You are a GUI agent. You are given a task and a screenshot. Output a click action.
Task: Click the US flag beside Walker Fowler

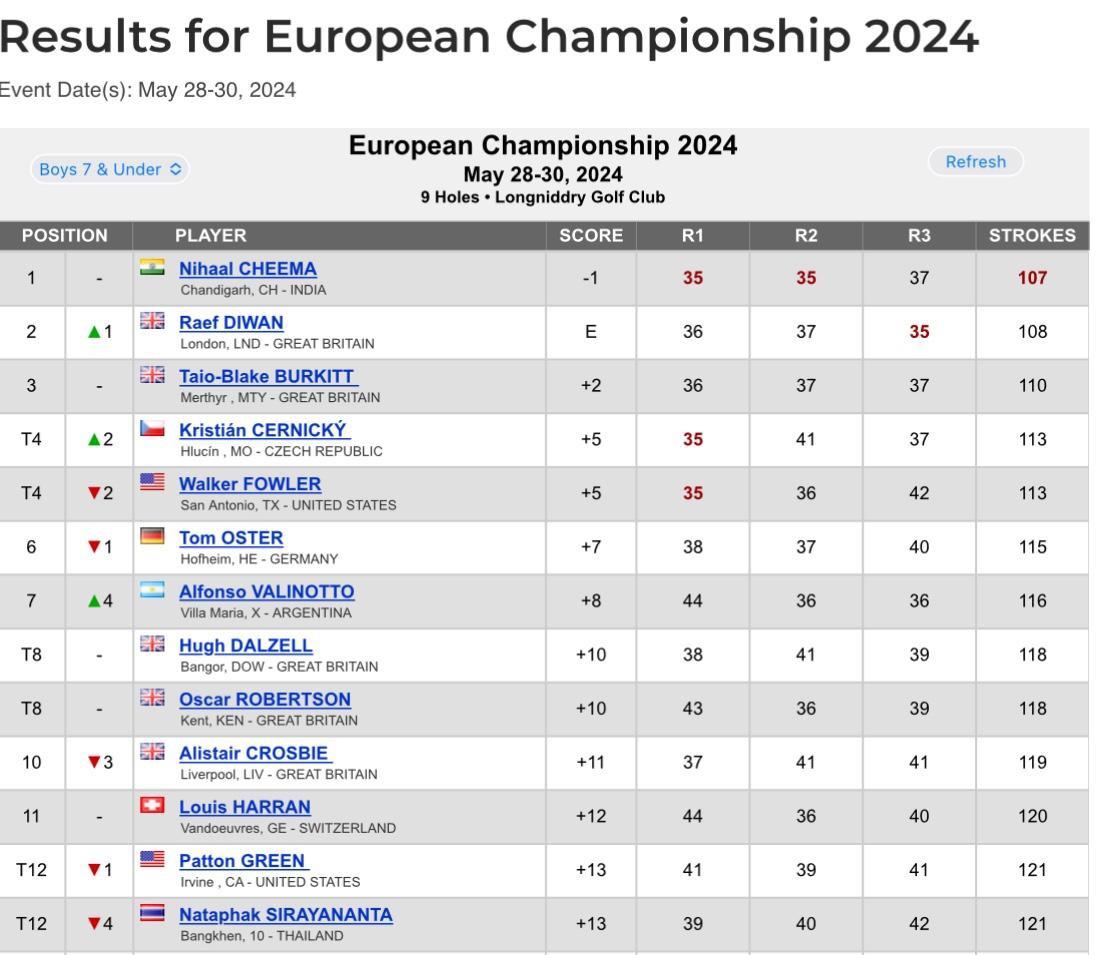coord(152,482)
